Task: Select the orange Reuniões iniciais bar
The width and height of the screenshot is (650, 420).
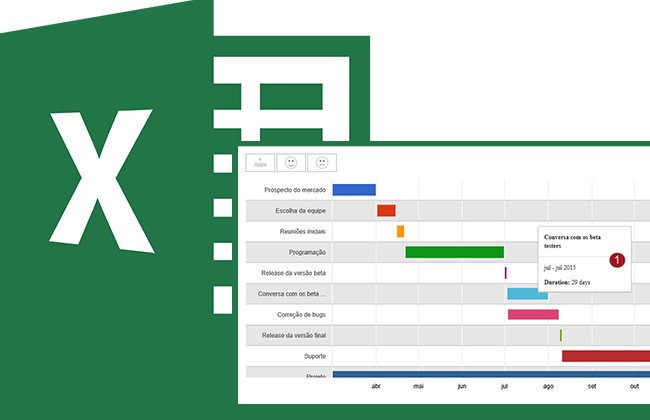Action: coord(400,231)
